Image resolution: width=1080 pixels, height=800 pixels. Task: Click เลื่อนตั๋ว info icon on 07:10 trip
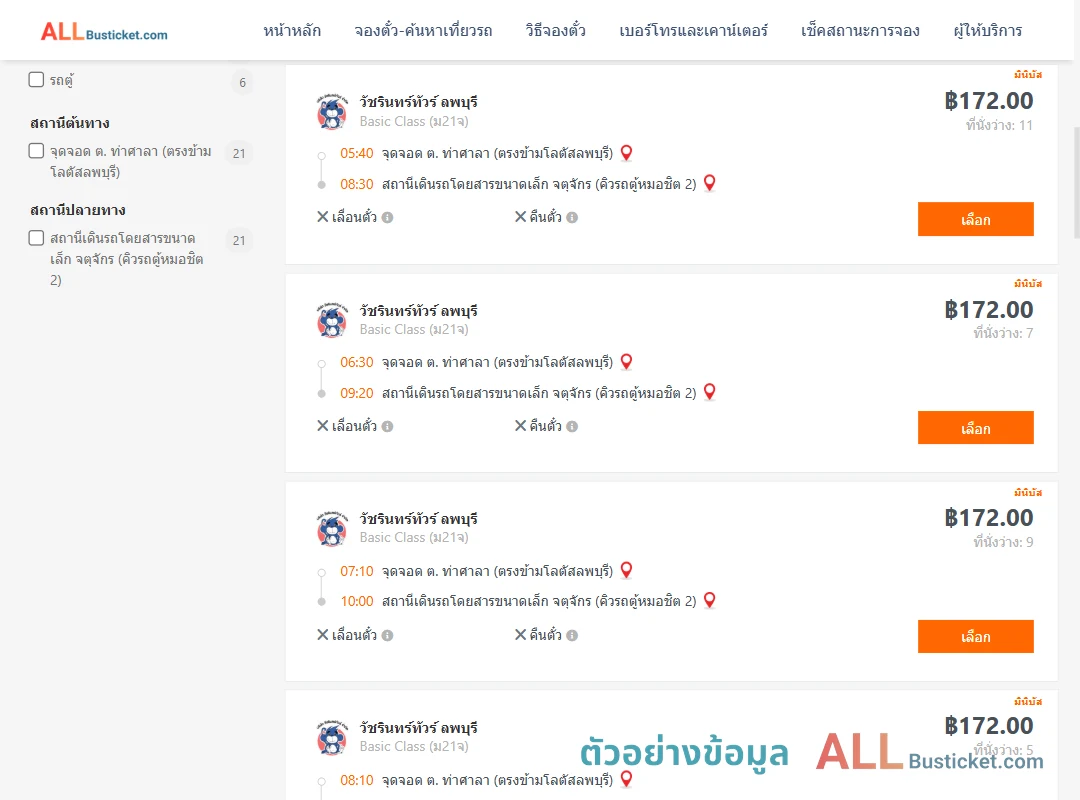(x=387, y=635)
